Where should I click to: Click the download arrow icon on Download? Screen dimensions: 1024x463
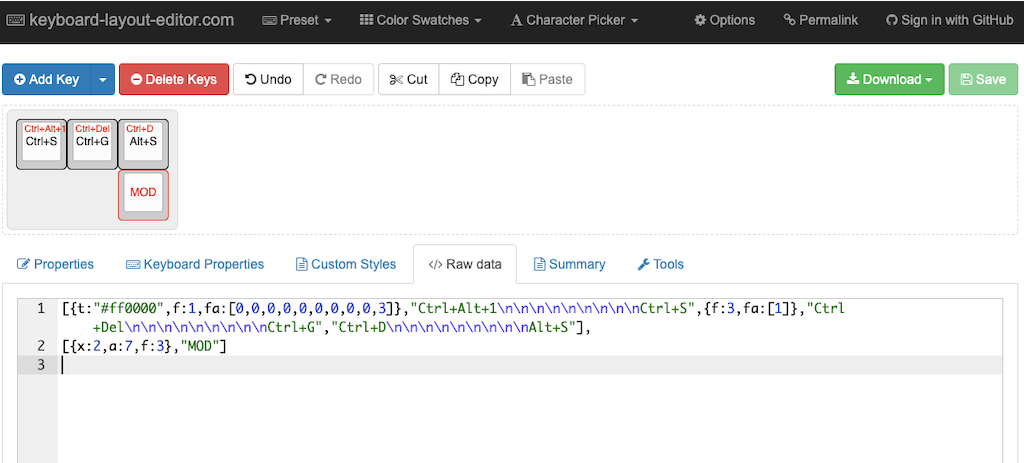tap(853, 79)
